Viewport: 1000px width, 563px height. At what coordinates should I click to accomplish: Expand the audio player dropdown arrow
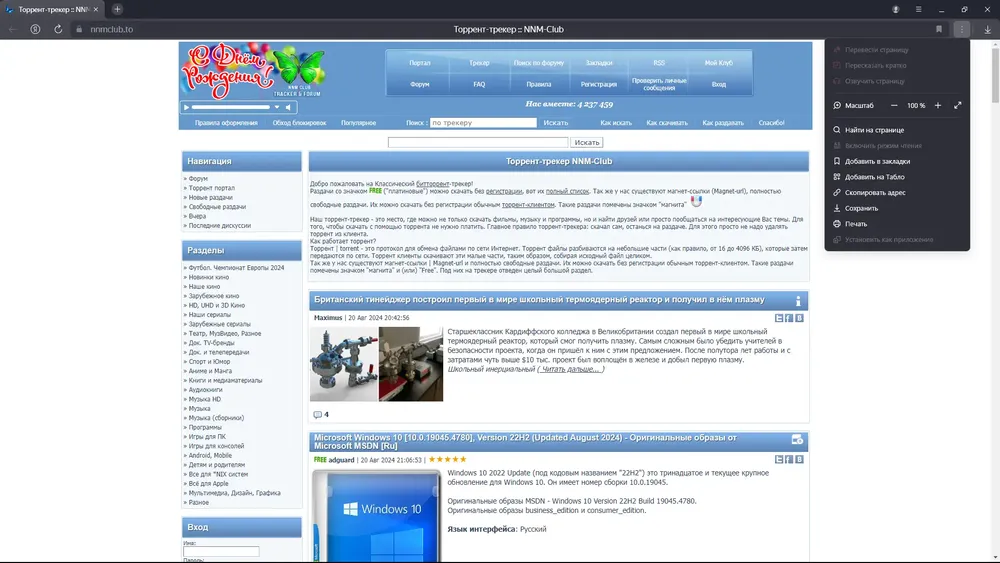pyautogui.click(x=277, y=107)
